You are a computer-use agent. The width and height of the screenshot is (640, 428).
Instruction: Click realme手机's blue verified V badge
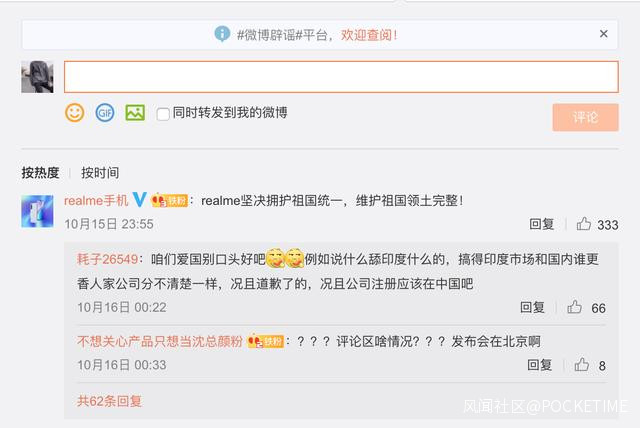[139, 200]
